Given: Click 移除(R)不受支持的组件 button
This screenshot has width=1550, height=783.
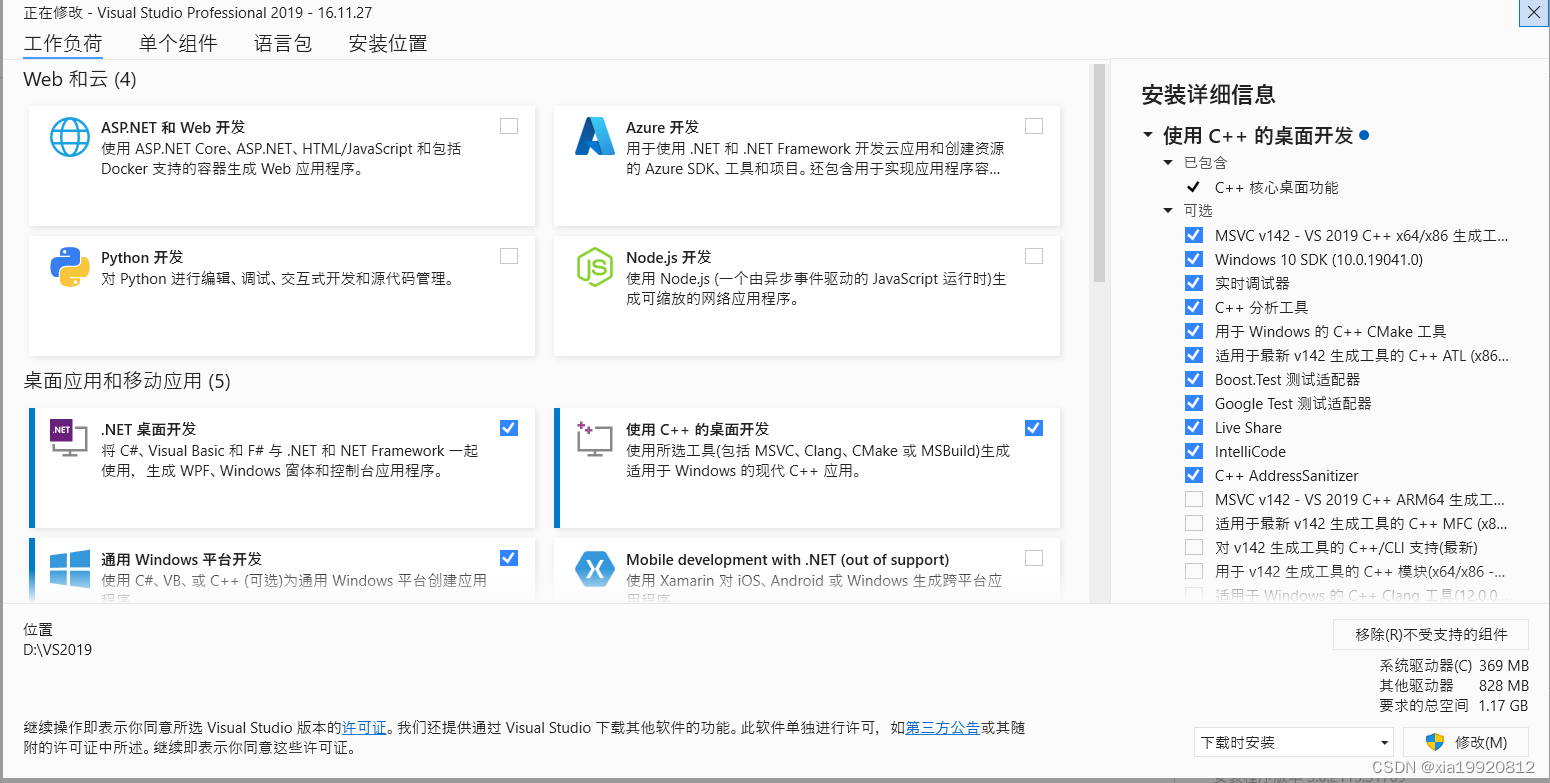Looking at the screenshot, I should (1431, 634).
